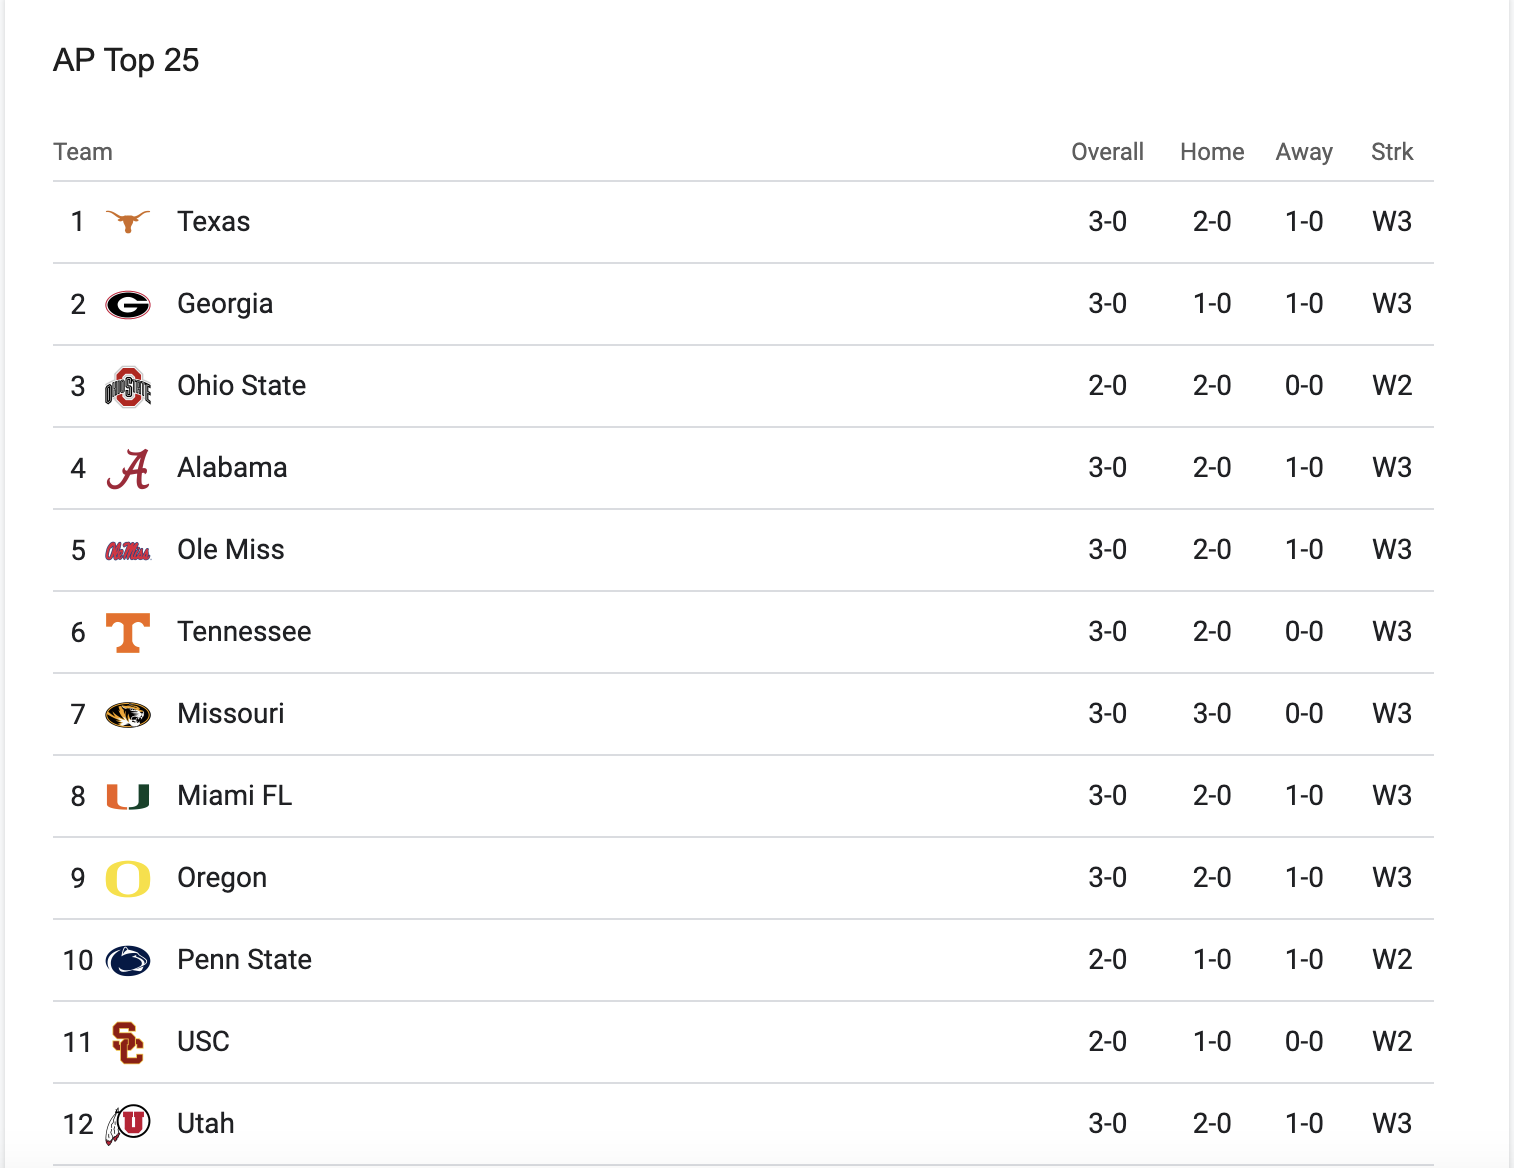This screenshot has width=1514, height=1168.
Task: Click the Missouri Tigers logo icon
Action: (128, 715)
